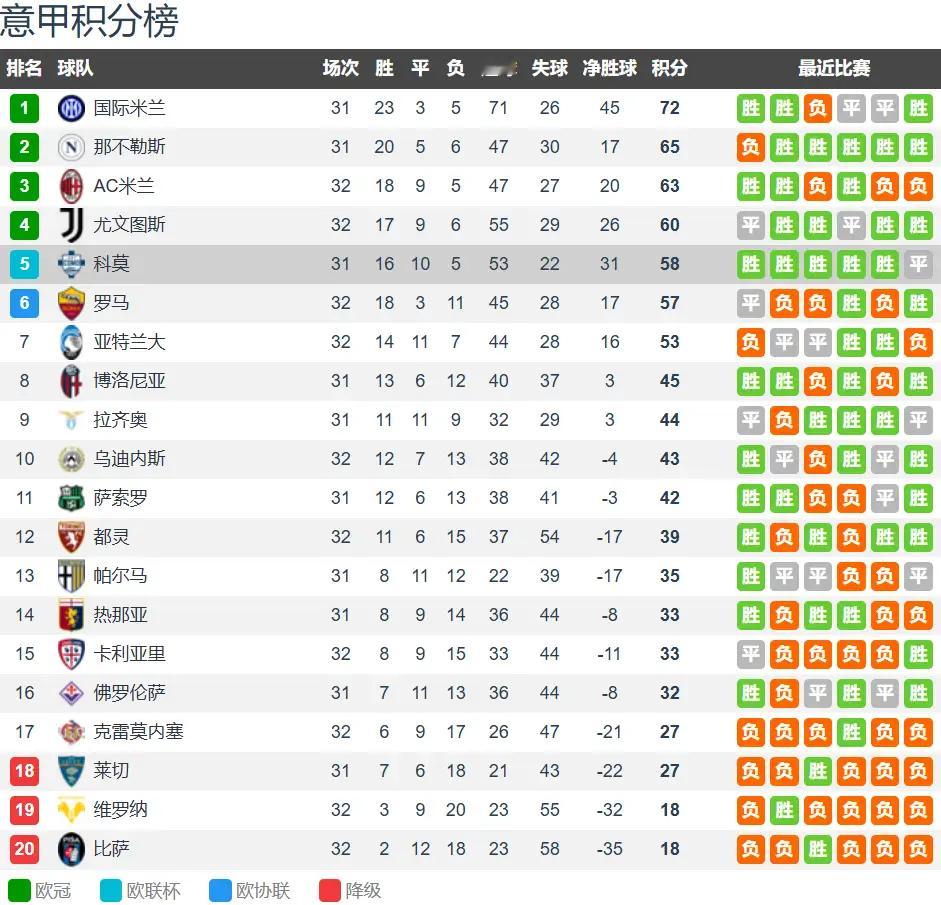Click the Napoli (那不勒斯) club crest
Viewport: 941px width, 905px height.
(x=72, y=147)
